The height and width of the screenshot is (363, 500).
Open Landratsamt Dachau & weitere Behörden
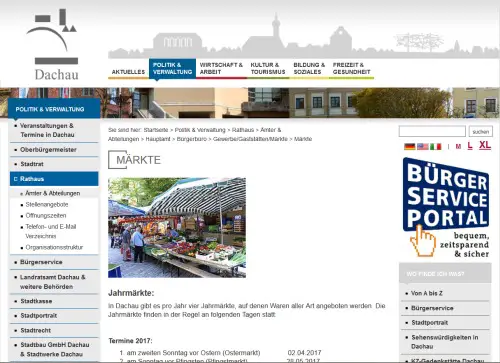[54, 282]
